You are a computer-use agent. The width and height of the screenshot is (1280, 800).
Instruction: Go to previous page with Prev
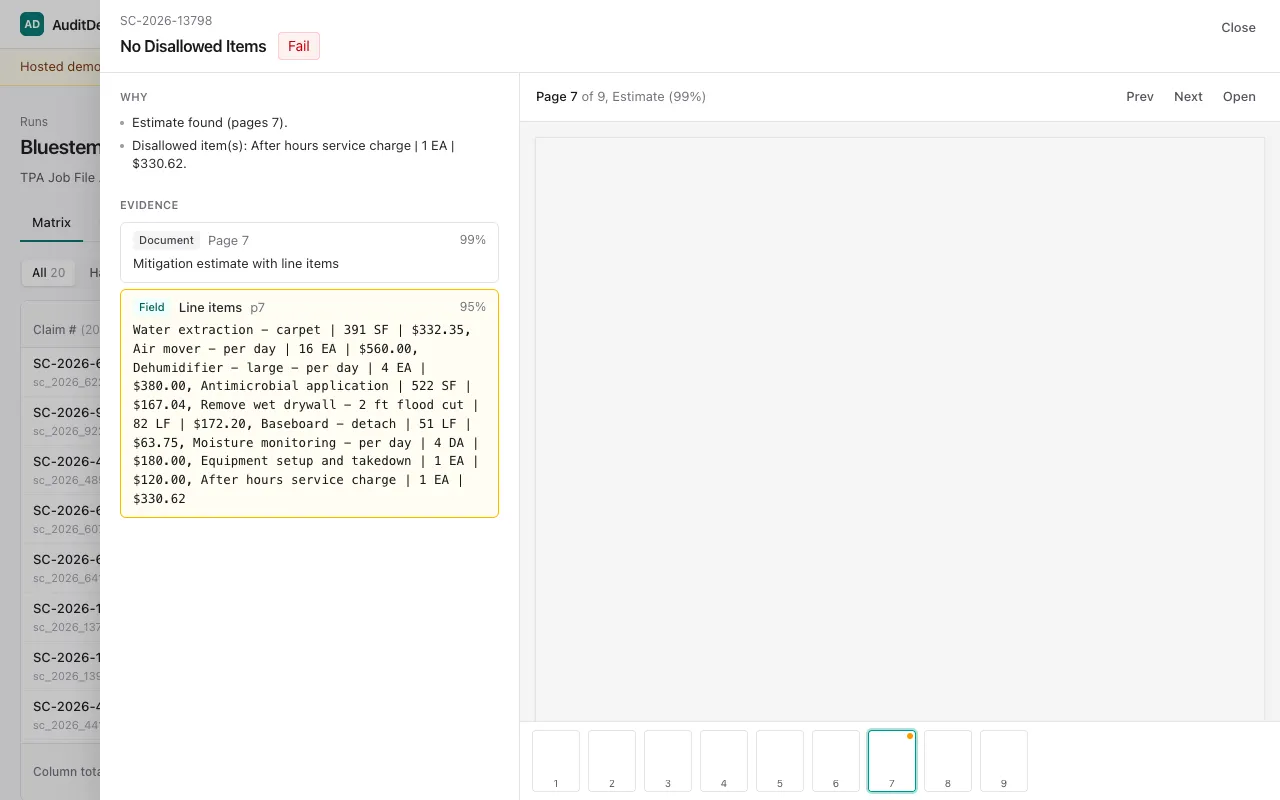coord(1140,97)
